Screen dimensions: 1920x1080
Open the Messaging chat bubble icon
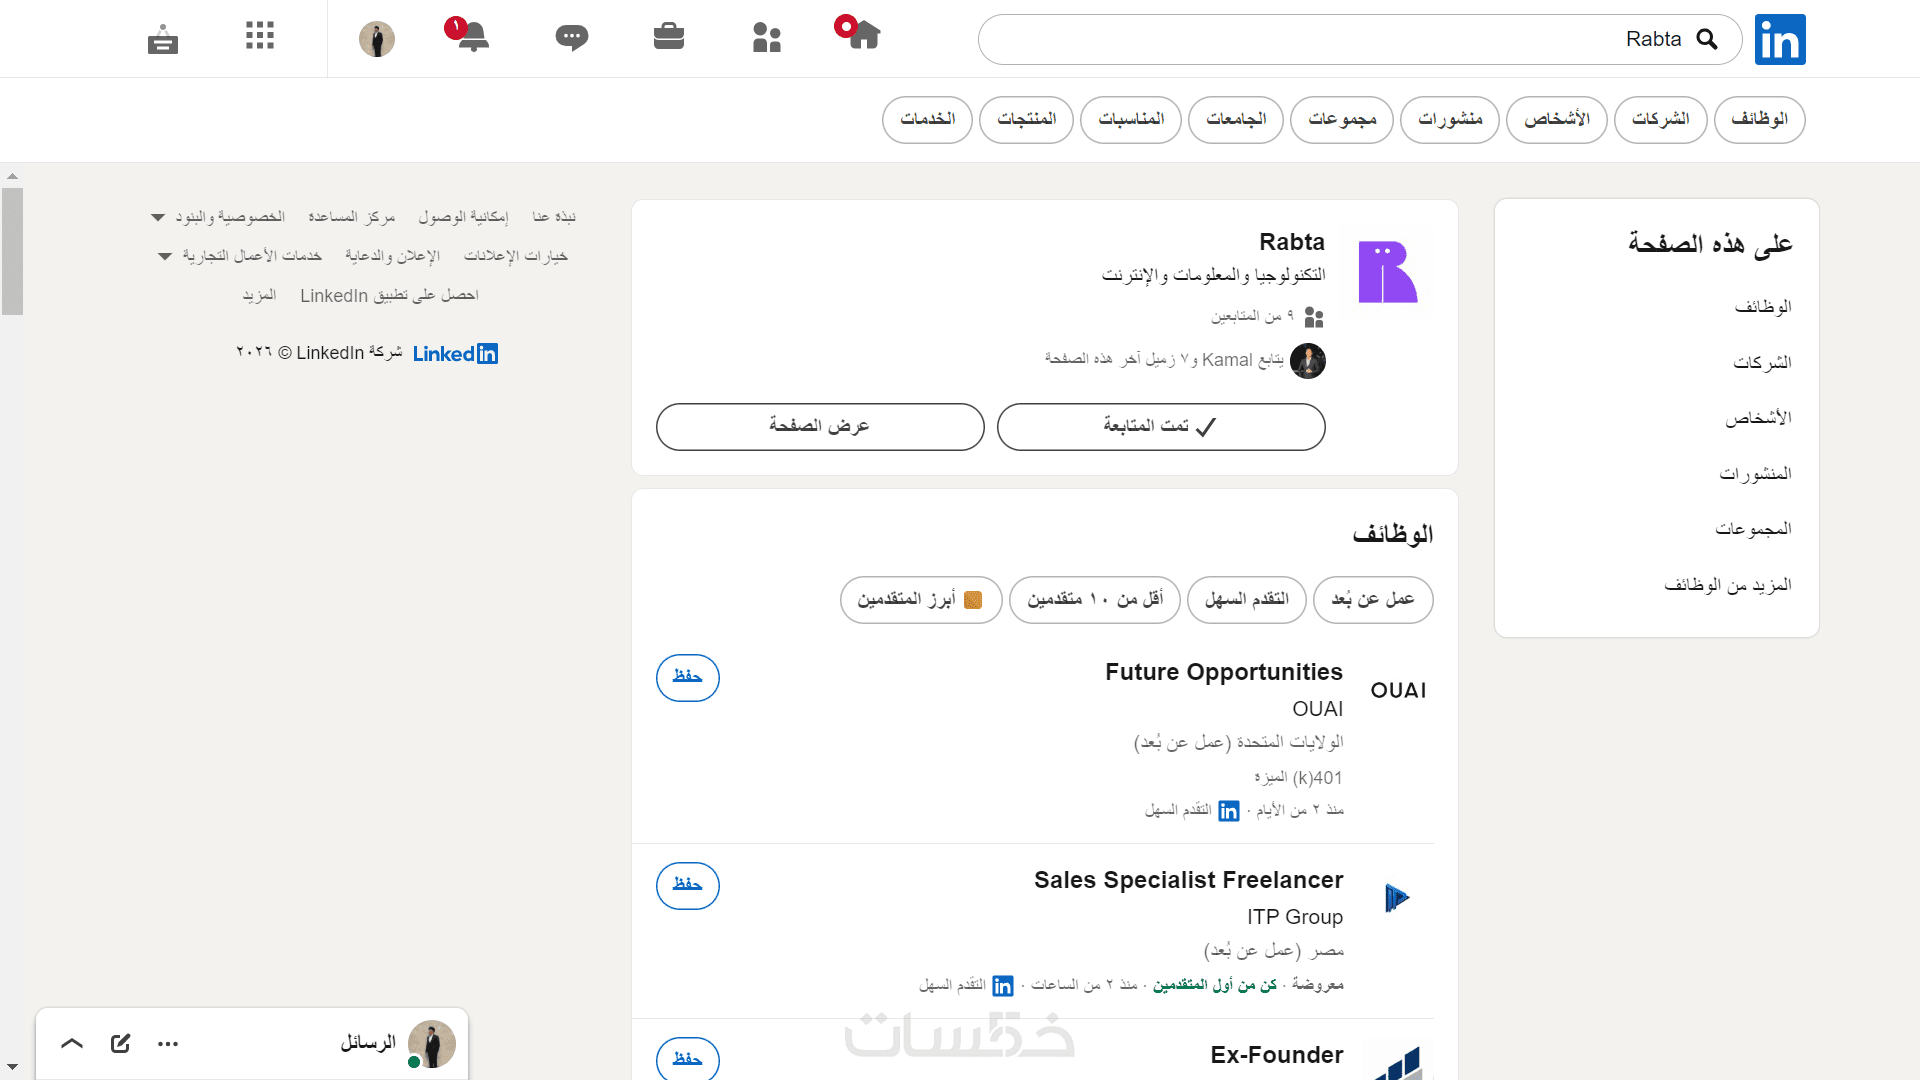[x=571, y=38]
